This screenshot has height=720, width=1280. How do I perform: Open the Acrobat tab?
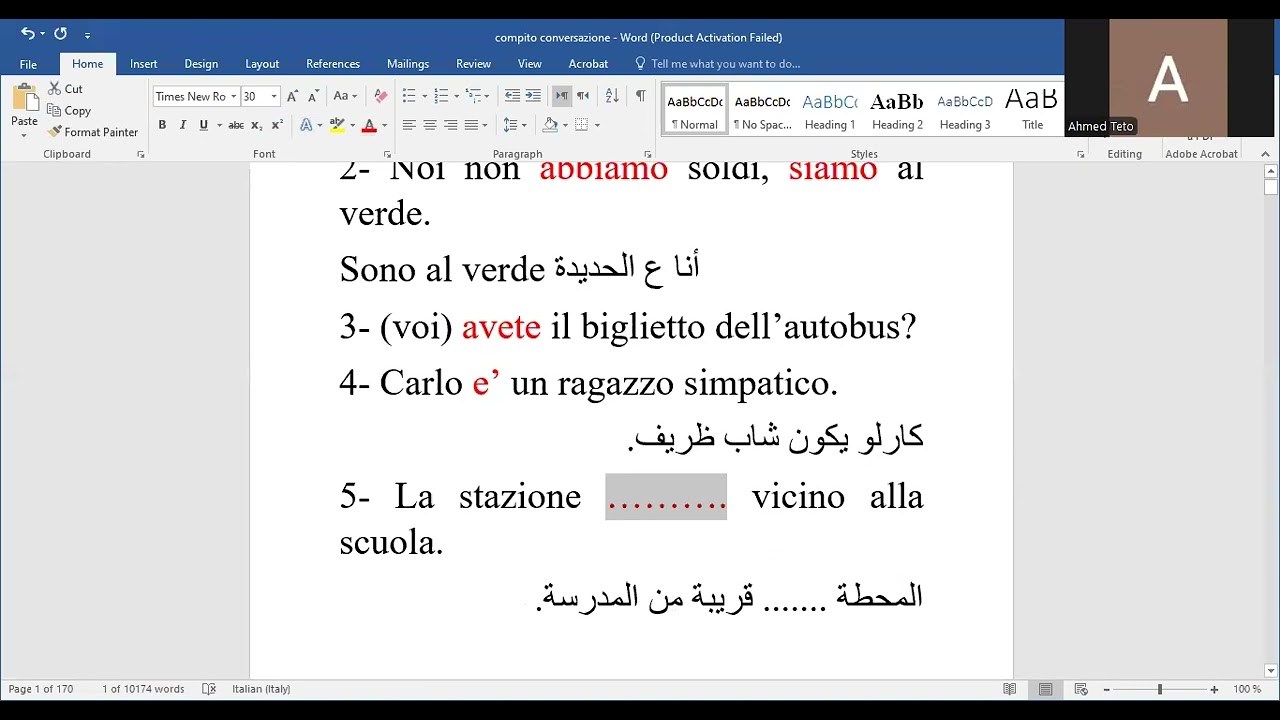588,64
